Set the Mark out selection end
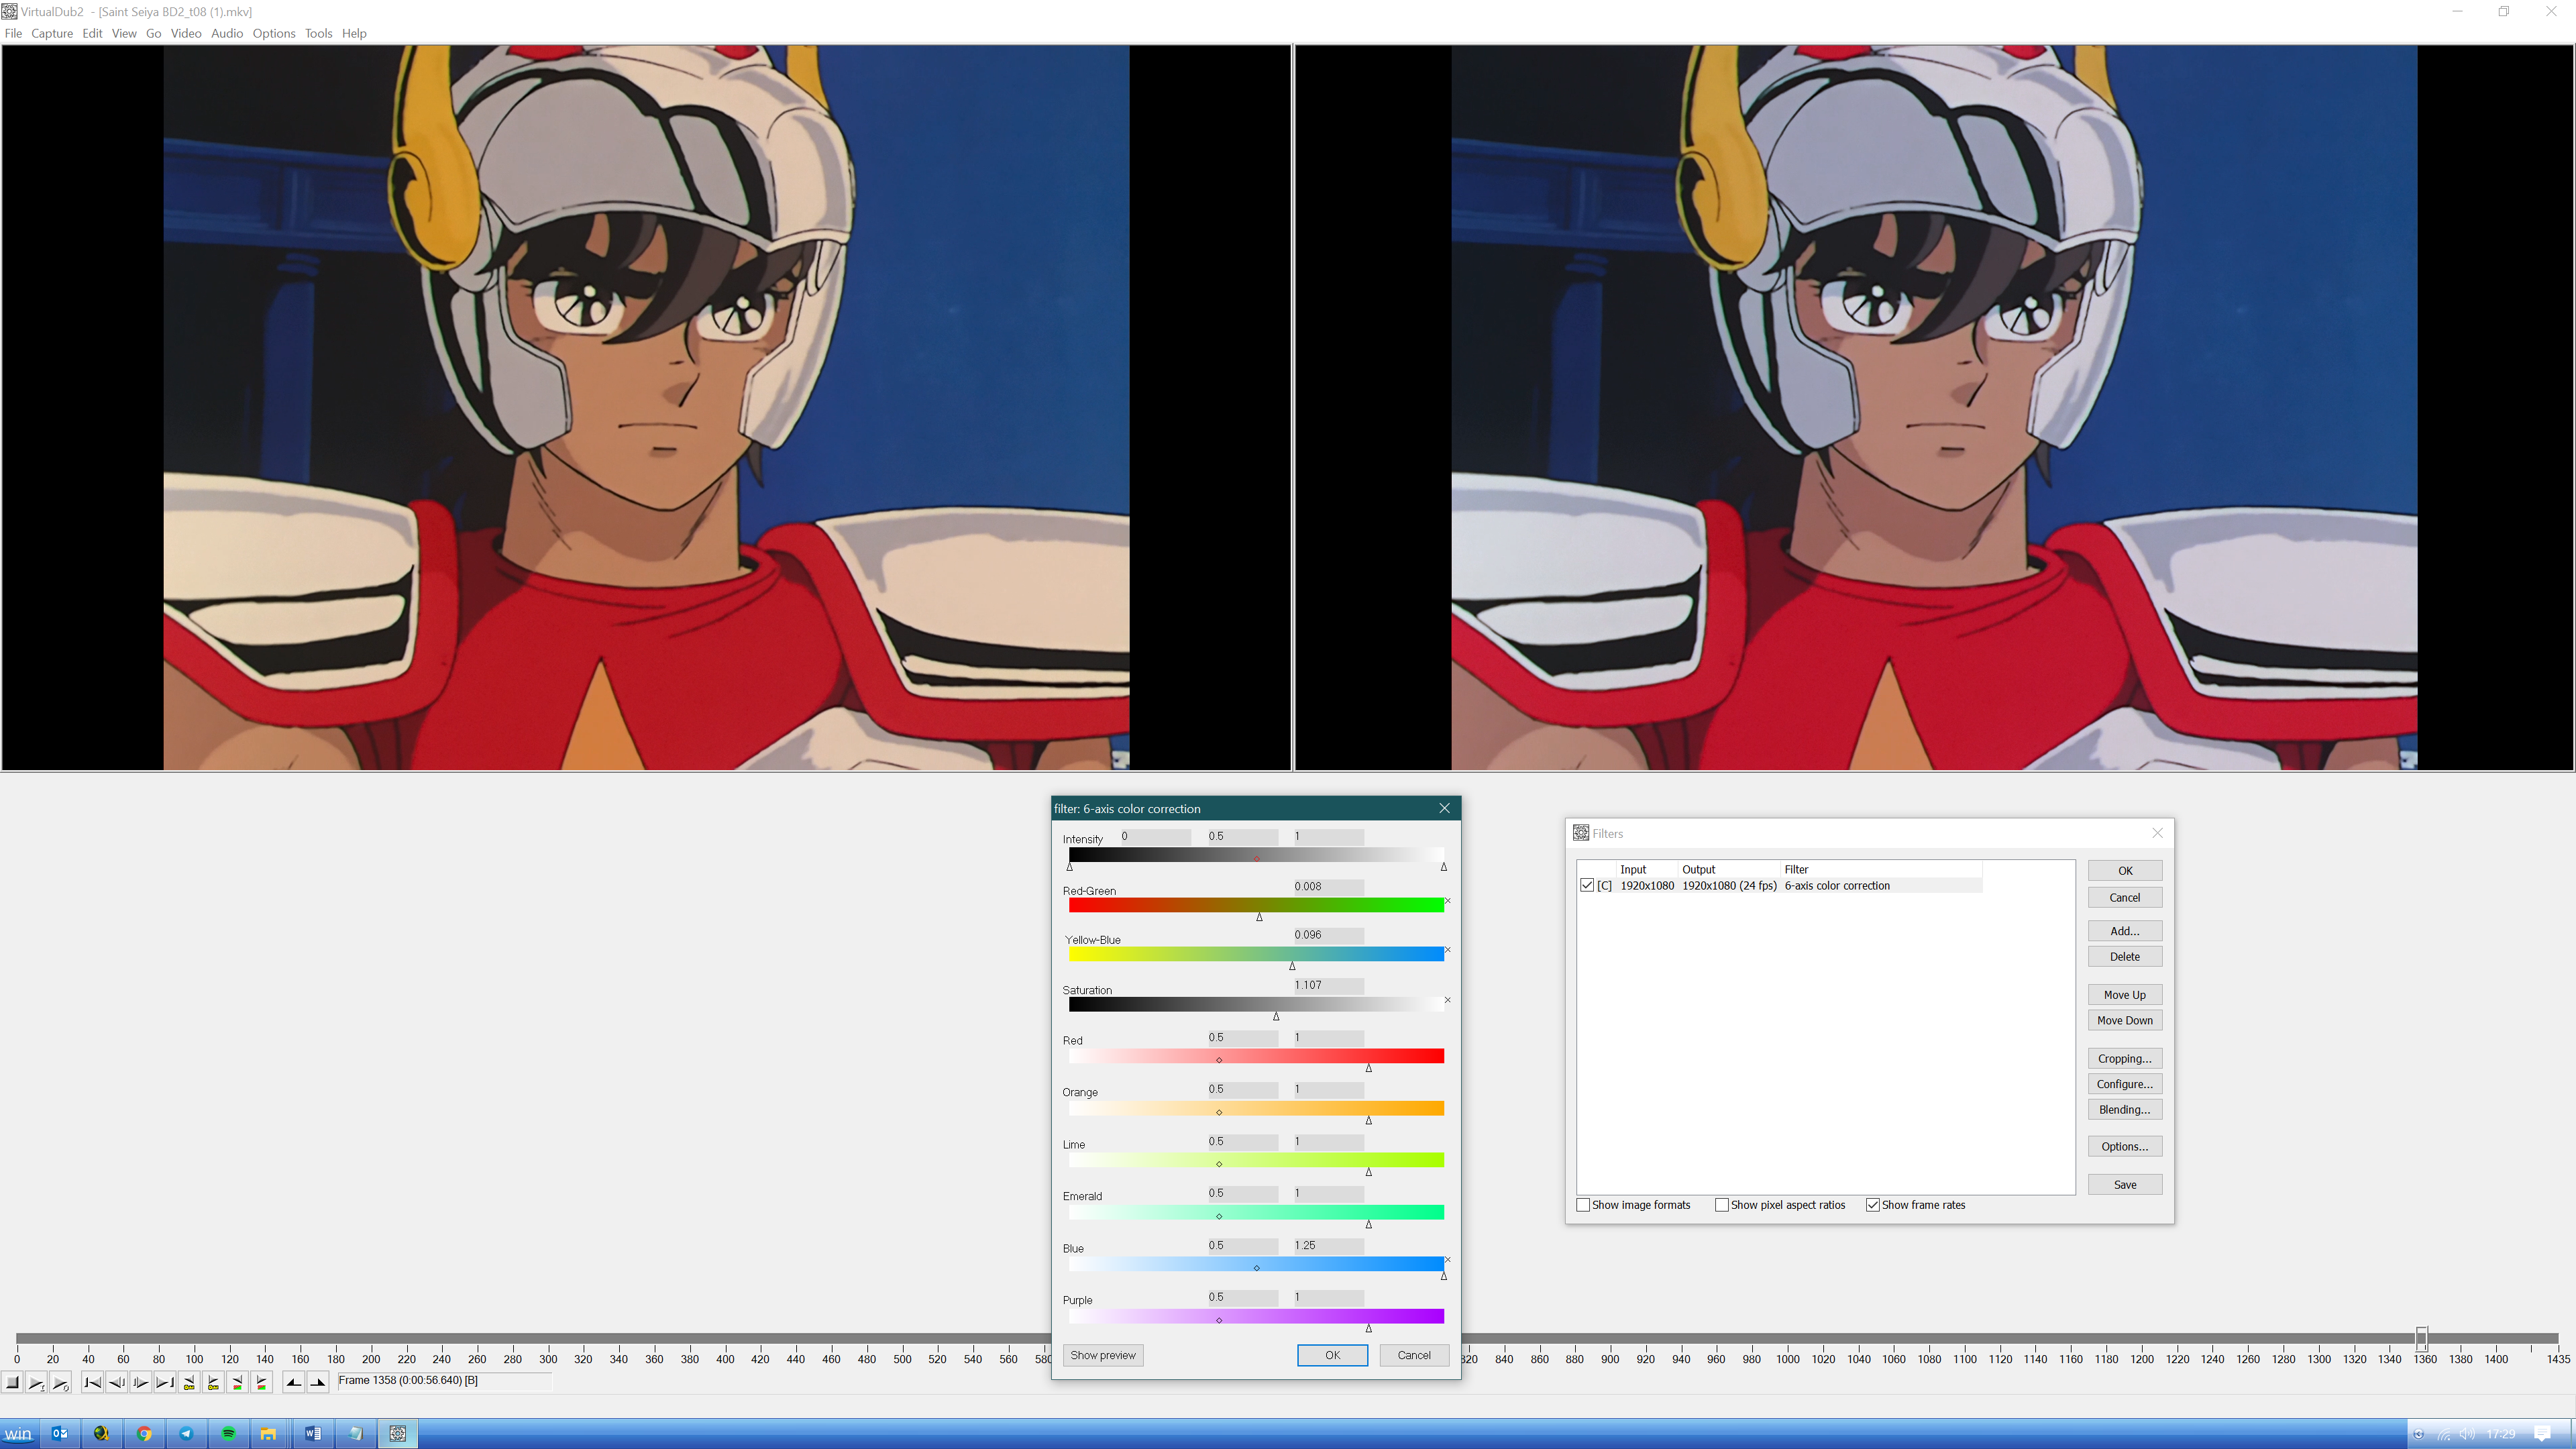This screenshot has width=2576, height=1449. click(318, 1383)
